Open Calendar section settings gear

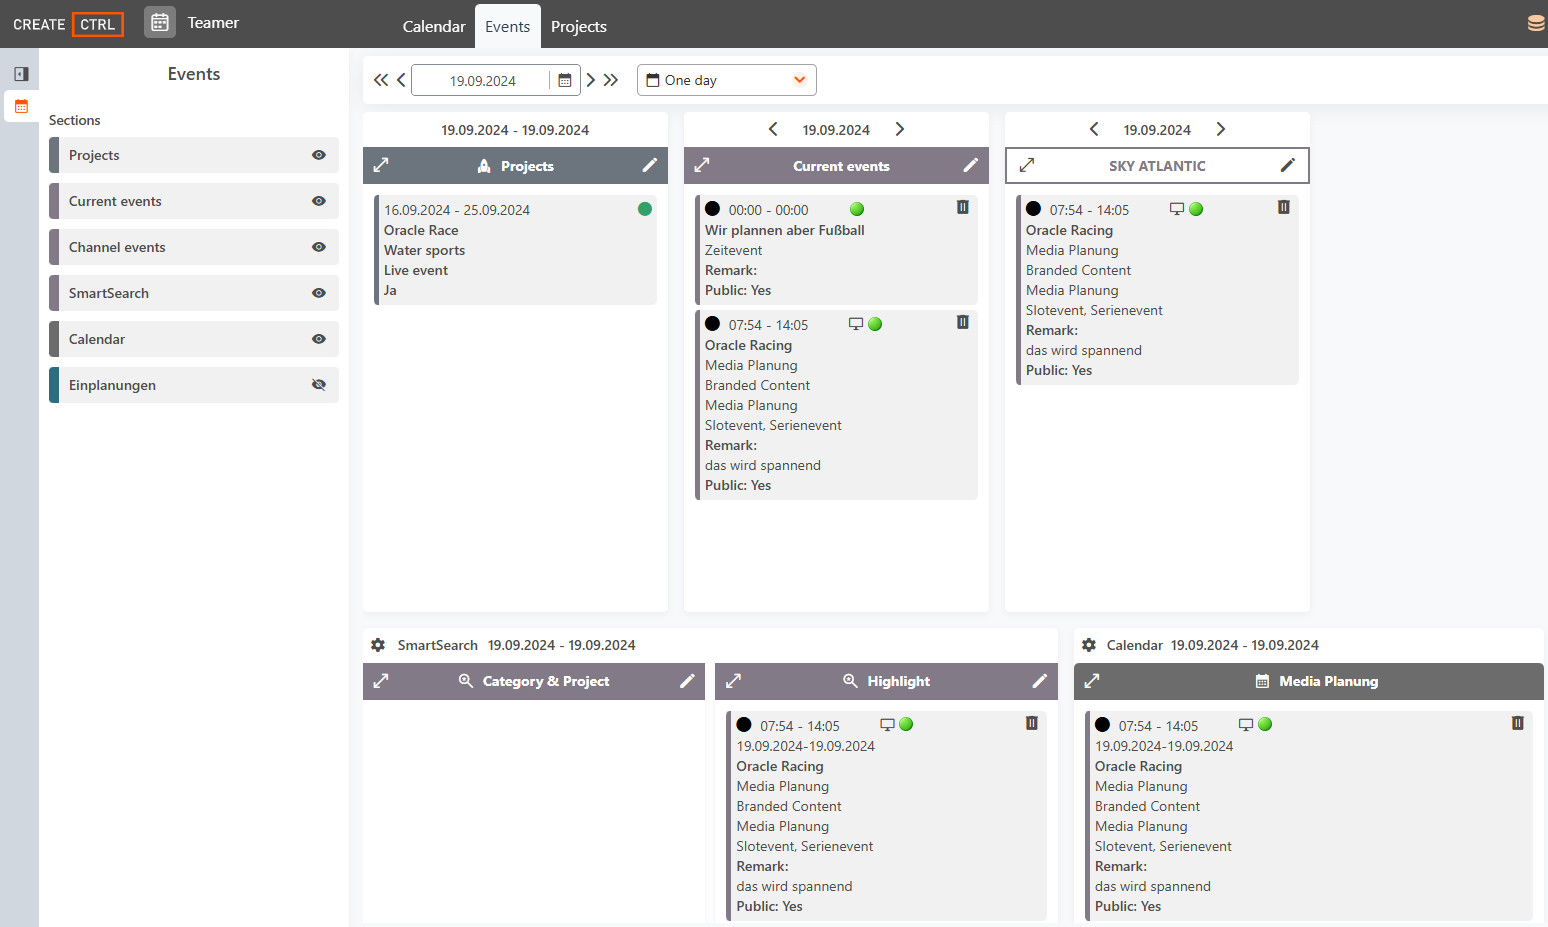tap(1089, 645)
